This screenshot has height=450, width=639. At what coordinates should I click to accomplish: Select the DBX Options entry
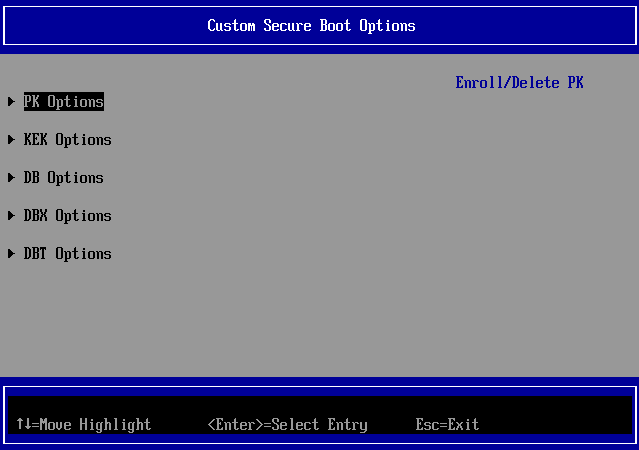point(67,216)
